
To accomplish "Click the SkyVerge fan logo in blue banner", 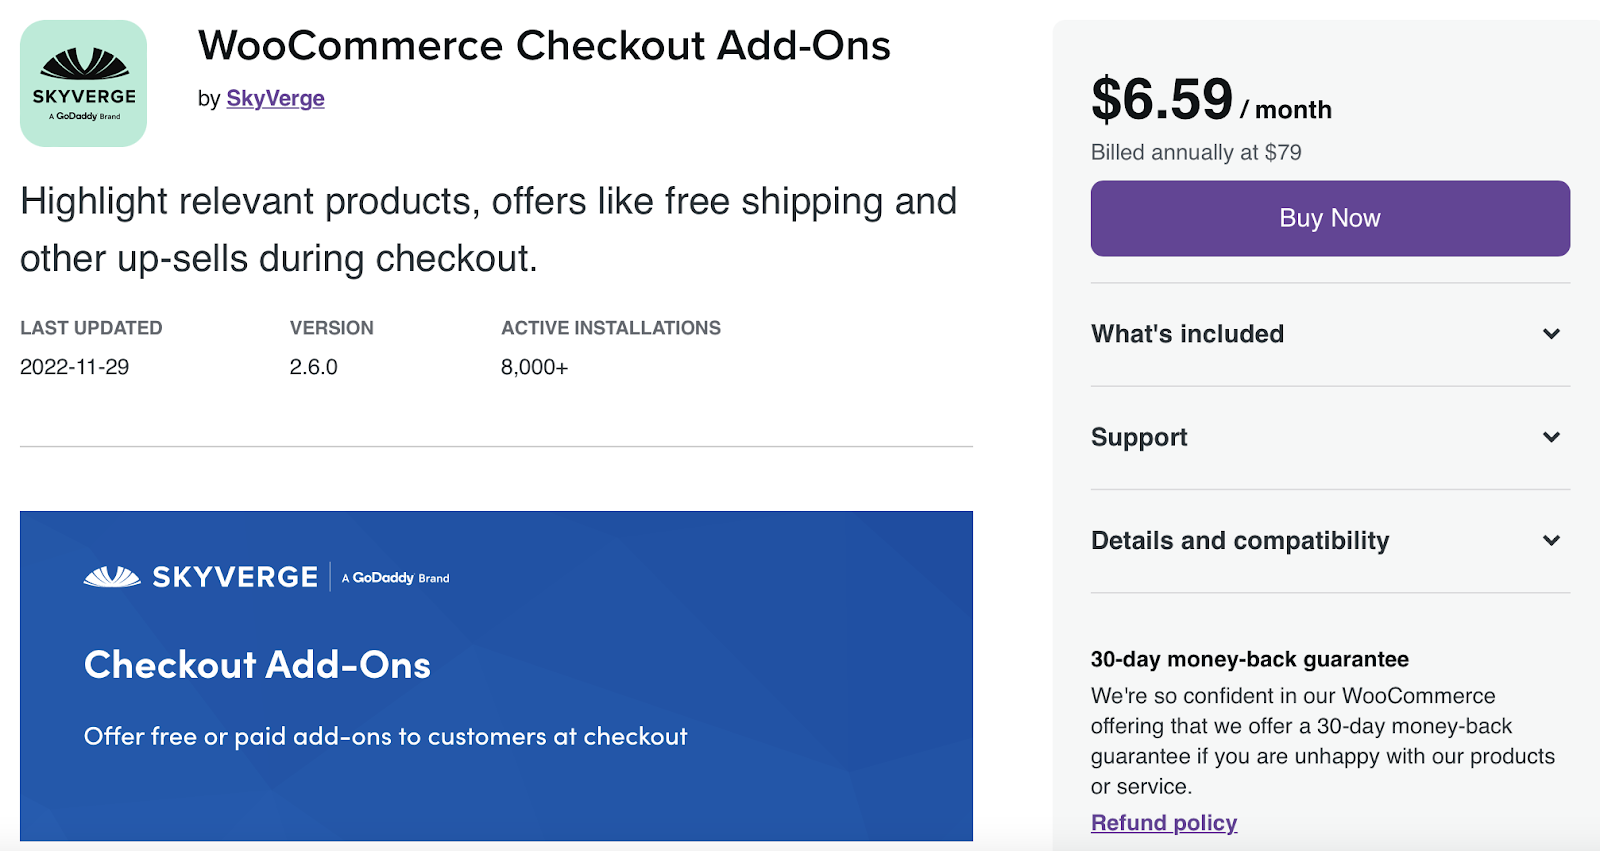I will click(112, 577).
